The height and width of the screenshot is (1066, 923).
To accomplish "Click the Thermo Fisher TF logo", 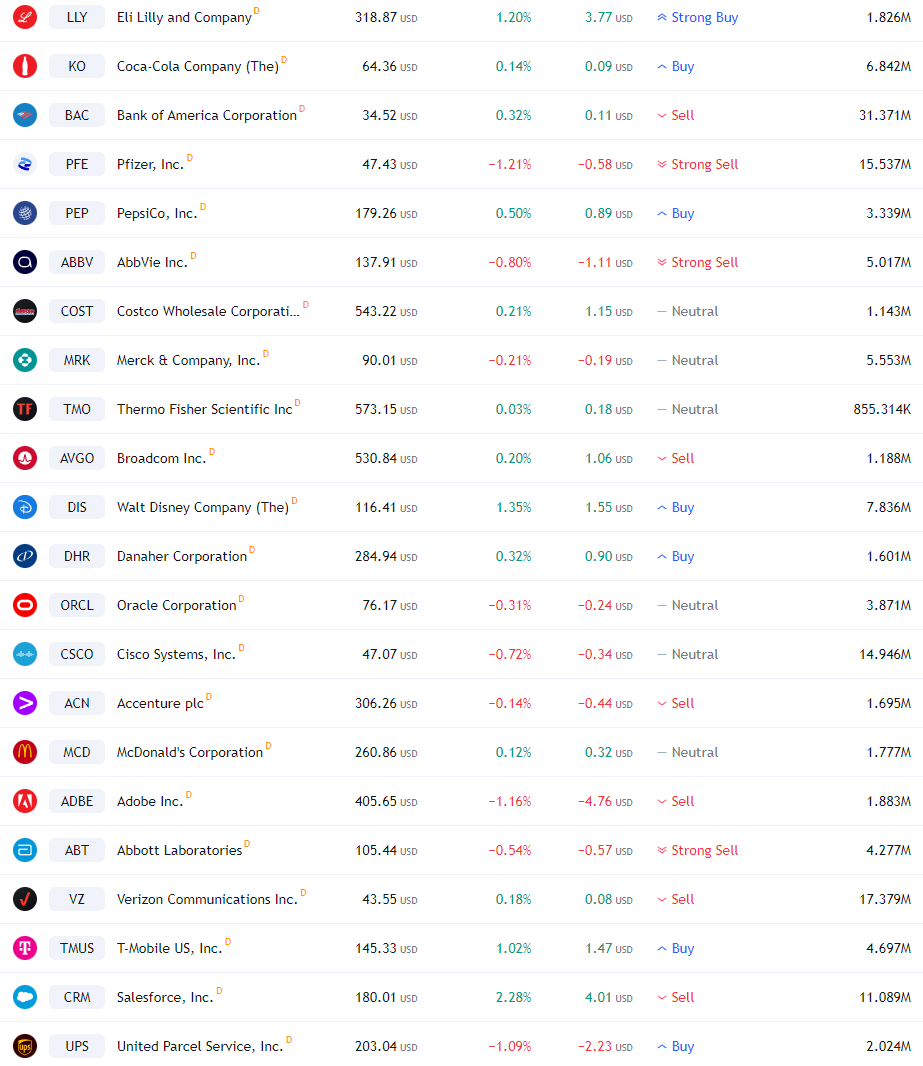I will coord(25,409).
